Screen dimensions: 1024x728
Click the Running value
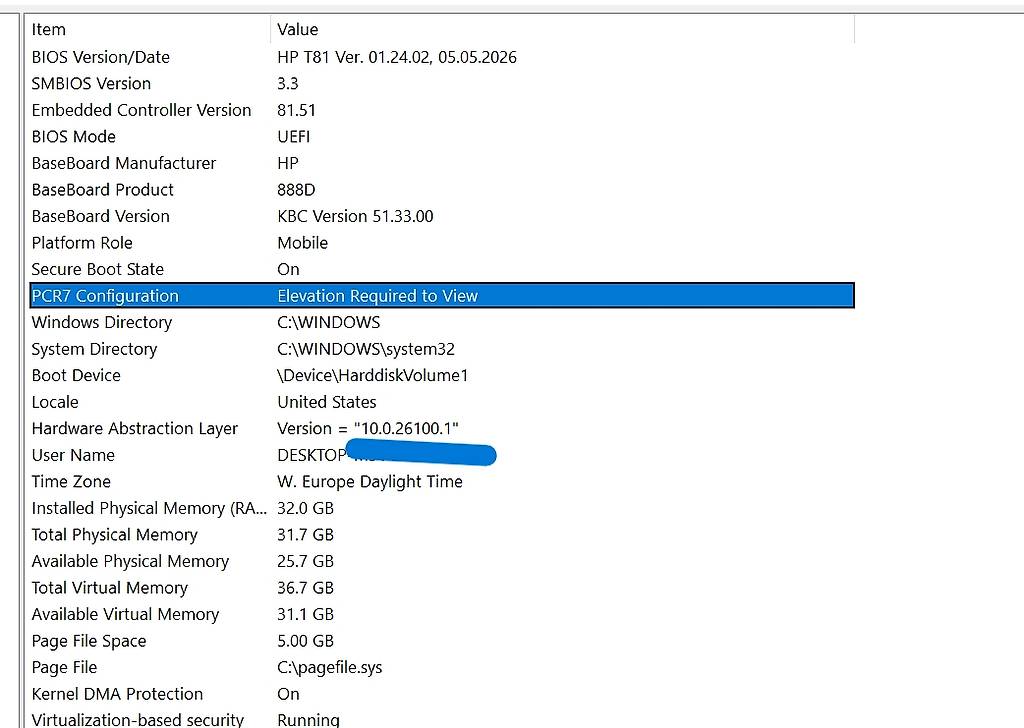click(308, 720)
